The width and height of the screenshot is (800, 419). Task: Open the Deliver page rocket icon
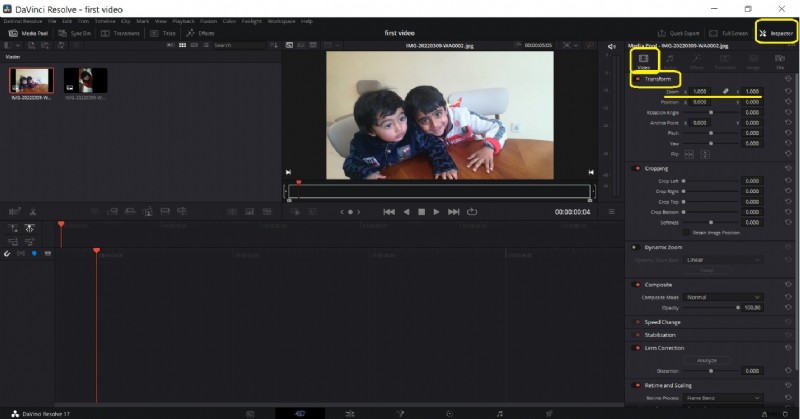point(549,414)
